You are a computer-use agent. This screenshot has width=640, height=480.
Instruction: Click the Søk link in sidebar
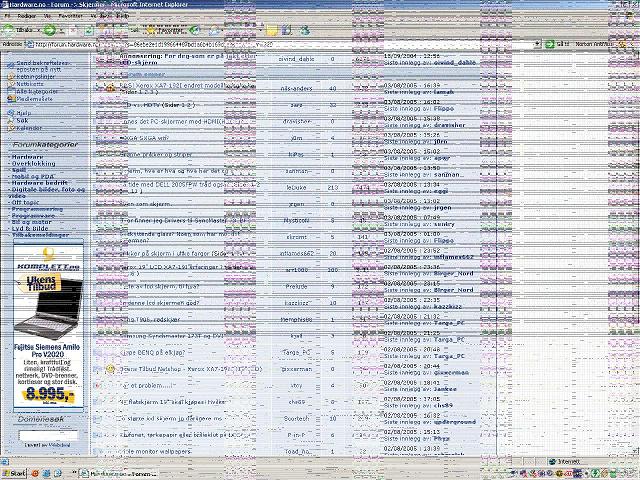(22, 121)
